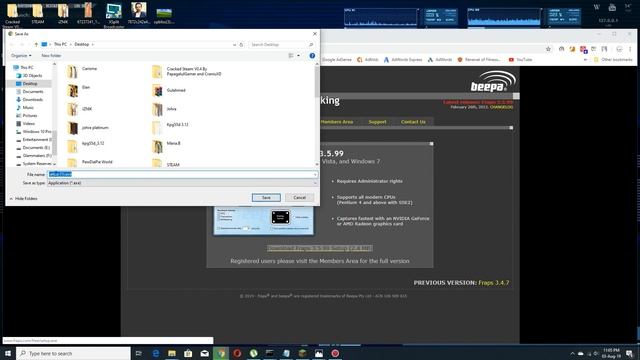This screenshot has width=640, height=360.
Task: Select the Maria.B folder icon
Action: (x=157, y=147)
